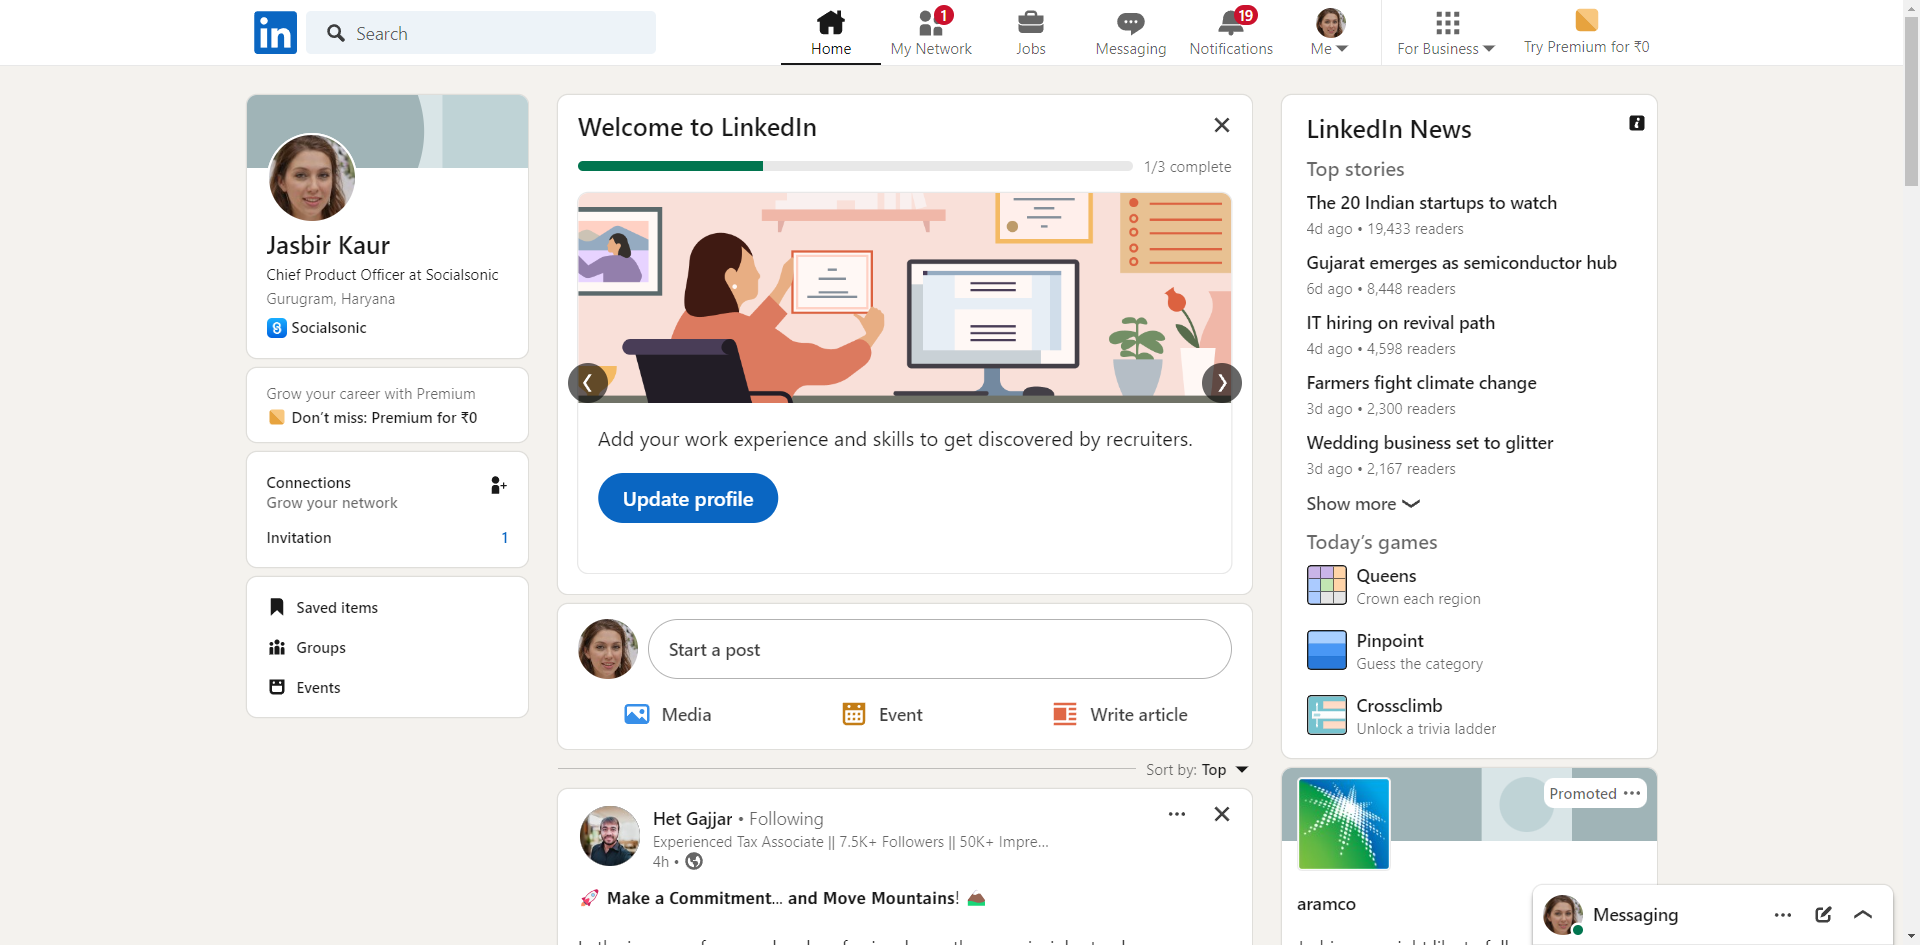The width and height of the screenshot is (1920, 945).
Task: Expand the For Business menu
Action: pyautogui.click(x=1446, y=33)
